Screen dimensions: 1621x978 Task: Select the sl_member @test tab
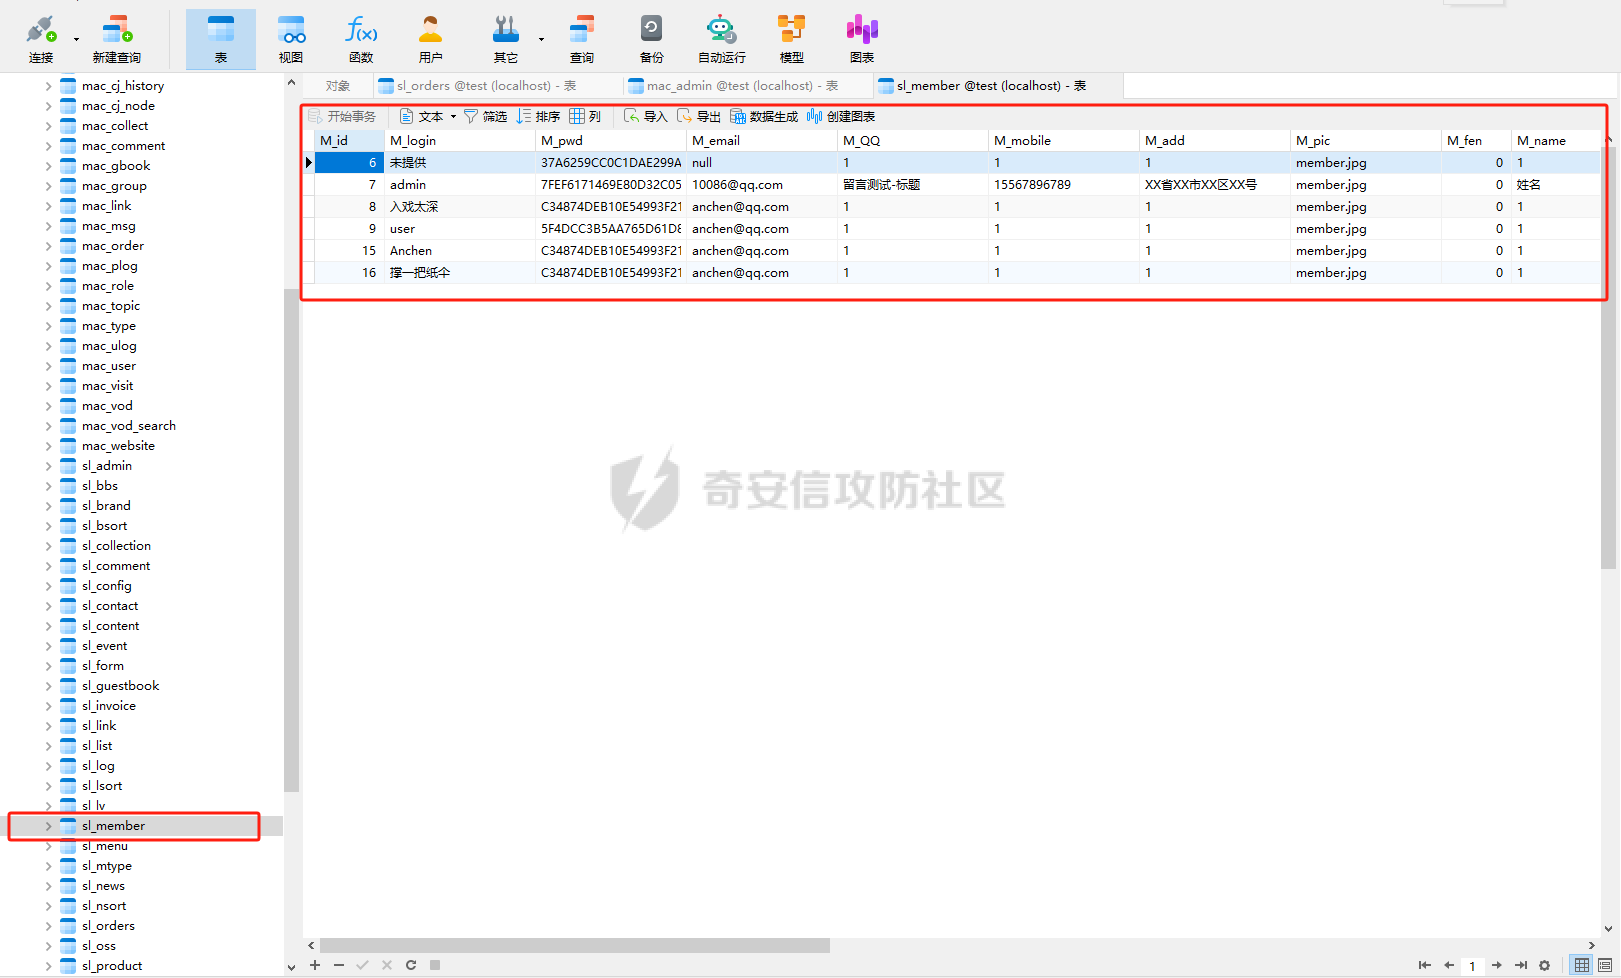[998, 86]
